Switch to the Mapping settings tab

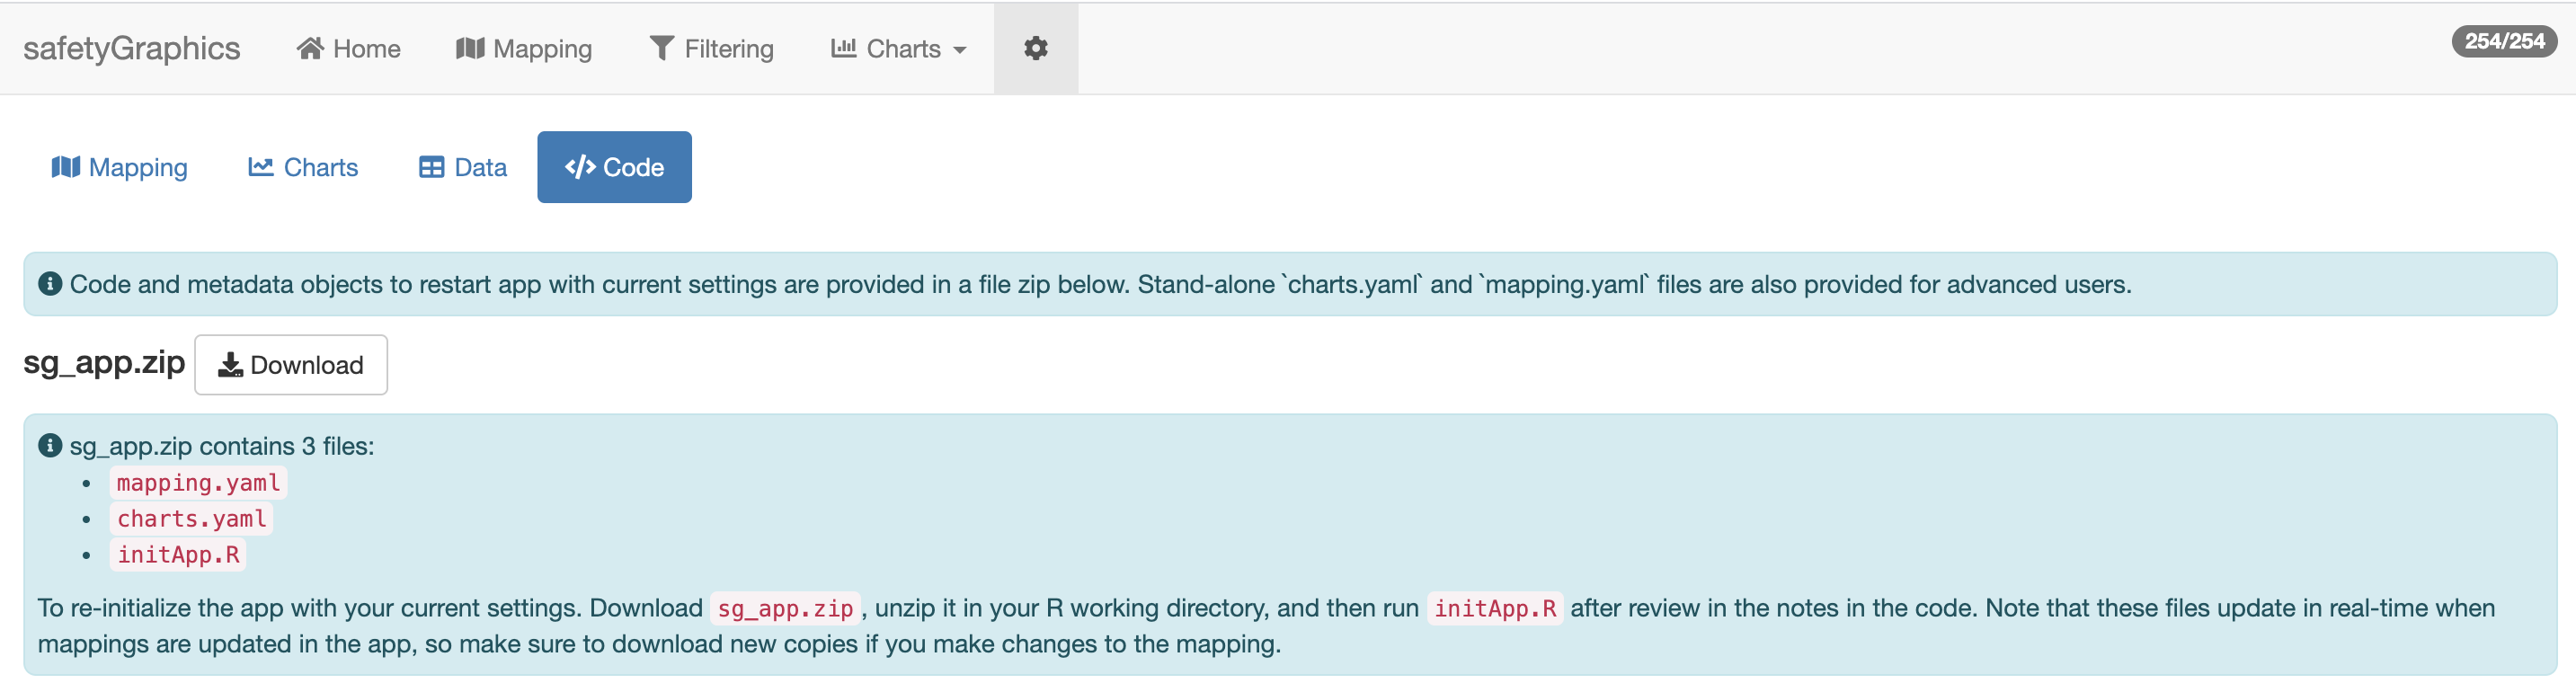[119, 167]
